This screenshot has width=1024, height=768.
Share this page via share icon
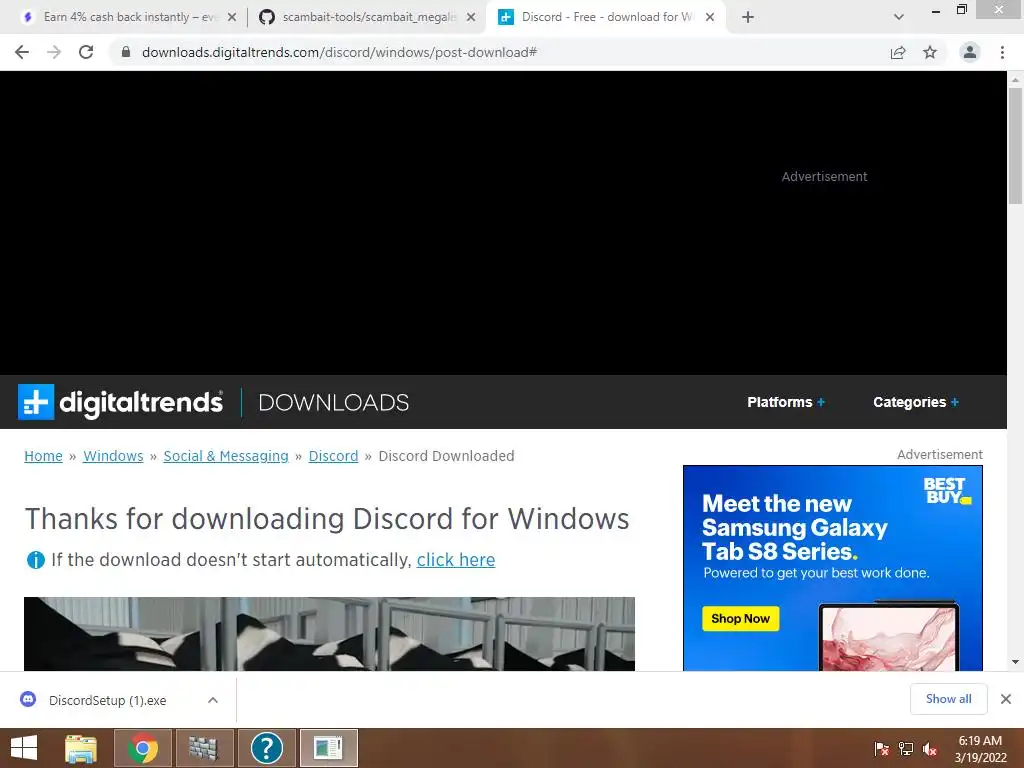[x=898, y=52]
